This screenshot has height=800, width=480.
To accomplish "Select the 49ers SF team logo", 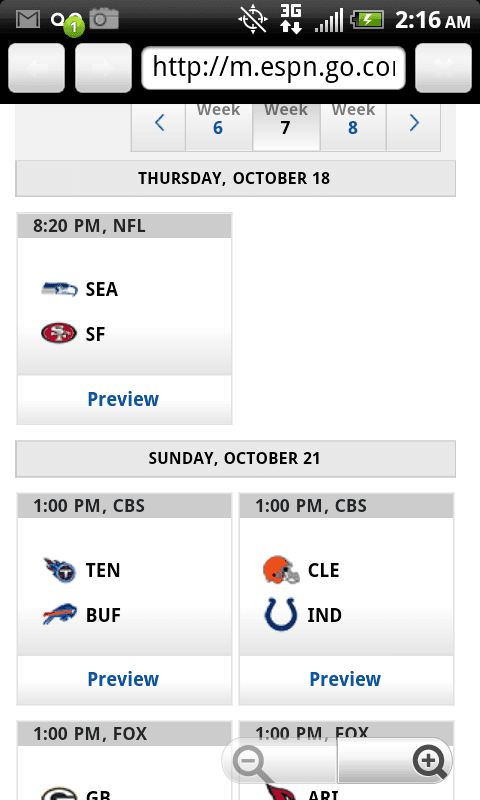I will [59, 333].
